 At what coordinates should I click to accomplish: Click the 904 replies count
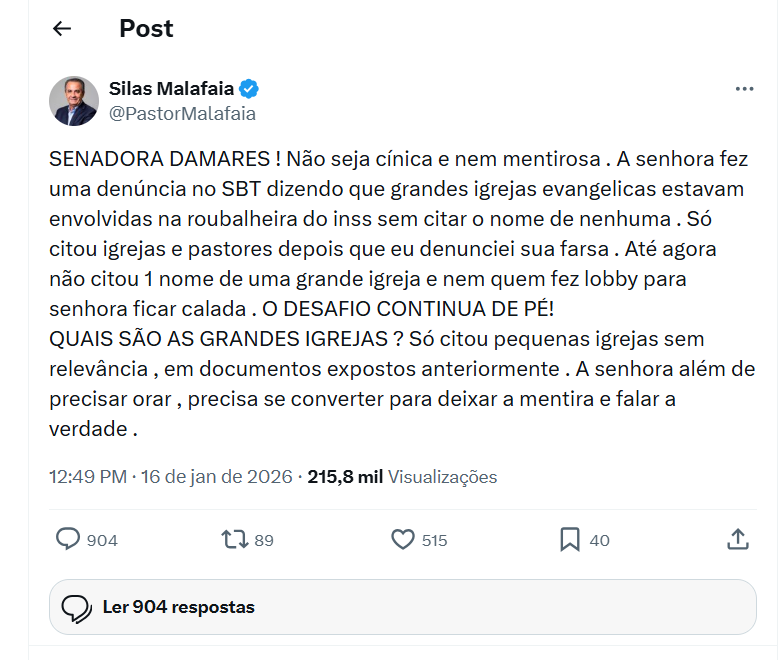click(102, 541)
